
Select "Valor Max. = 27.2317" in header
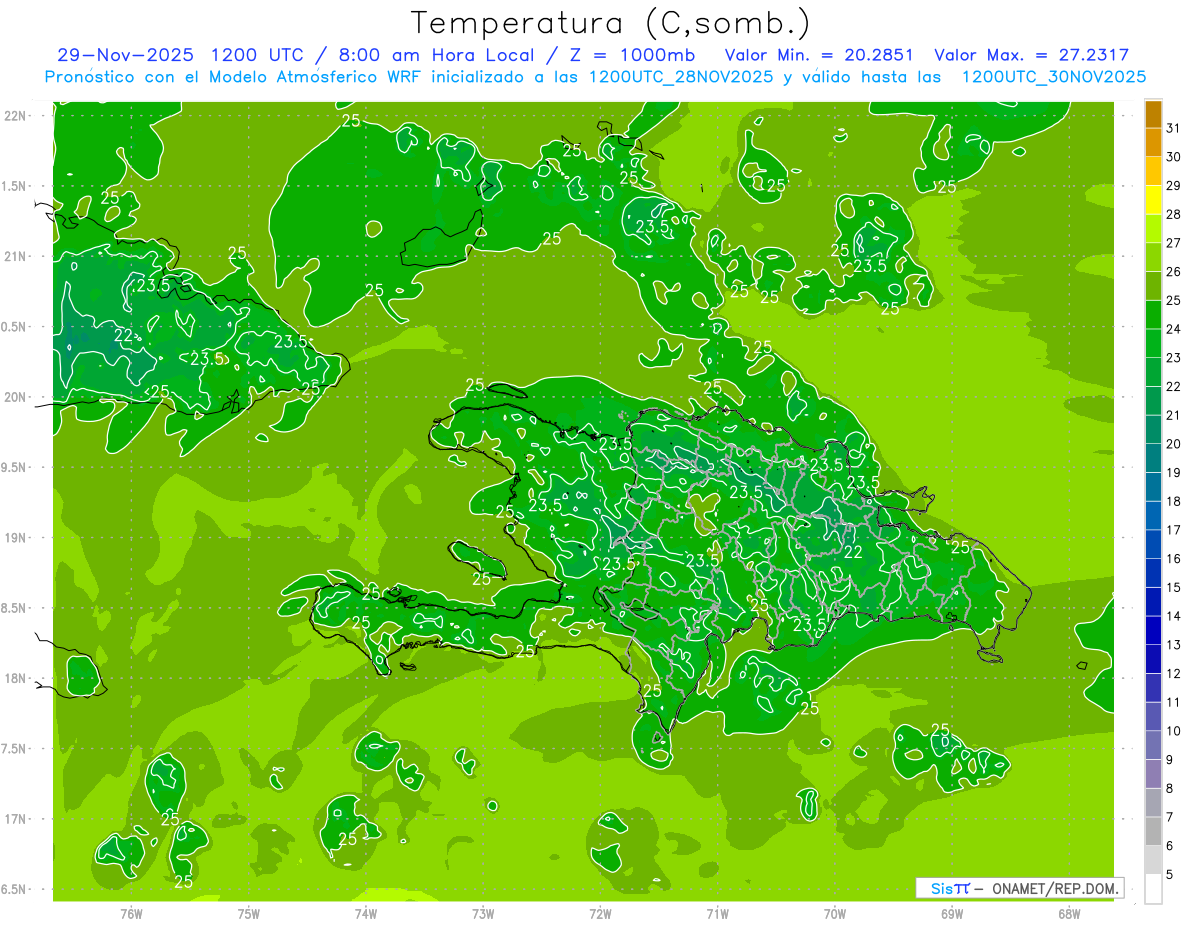1031,55
